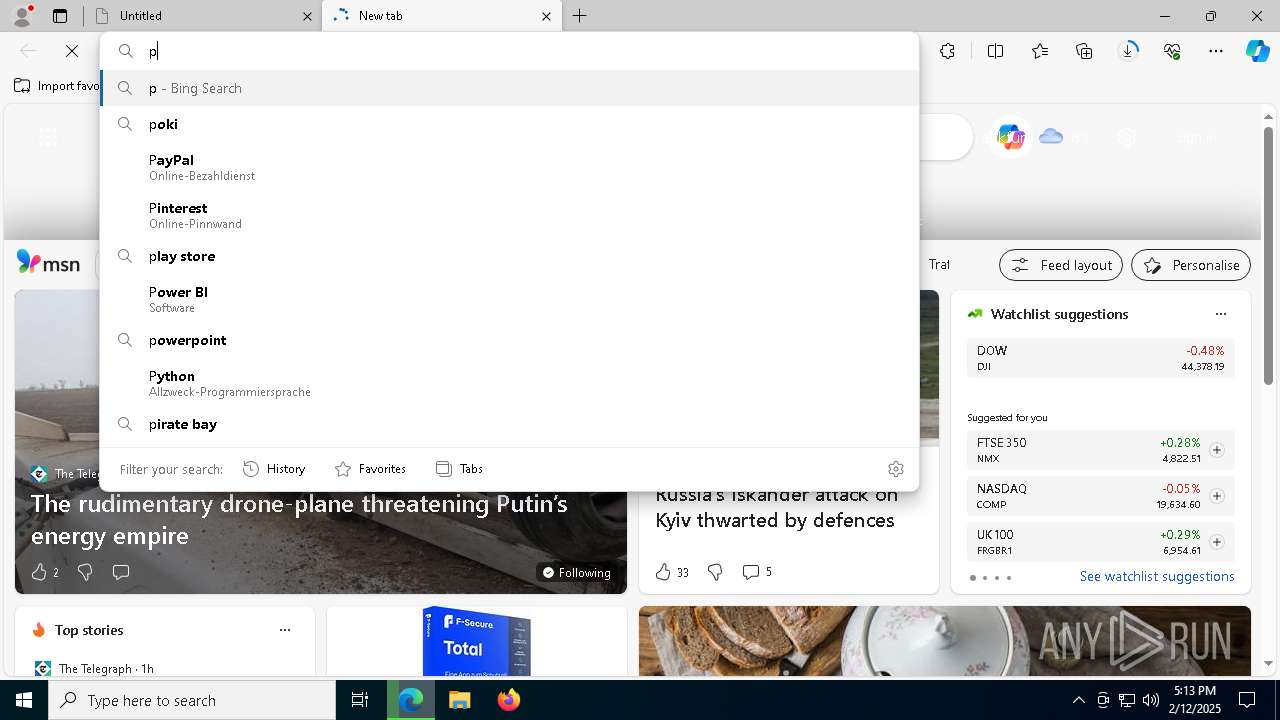Open the Collections icon
1280x720 pixels.
[1084, 51]
